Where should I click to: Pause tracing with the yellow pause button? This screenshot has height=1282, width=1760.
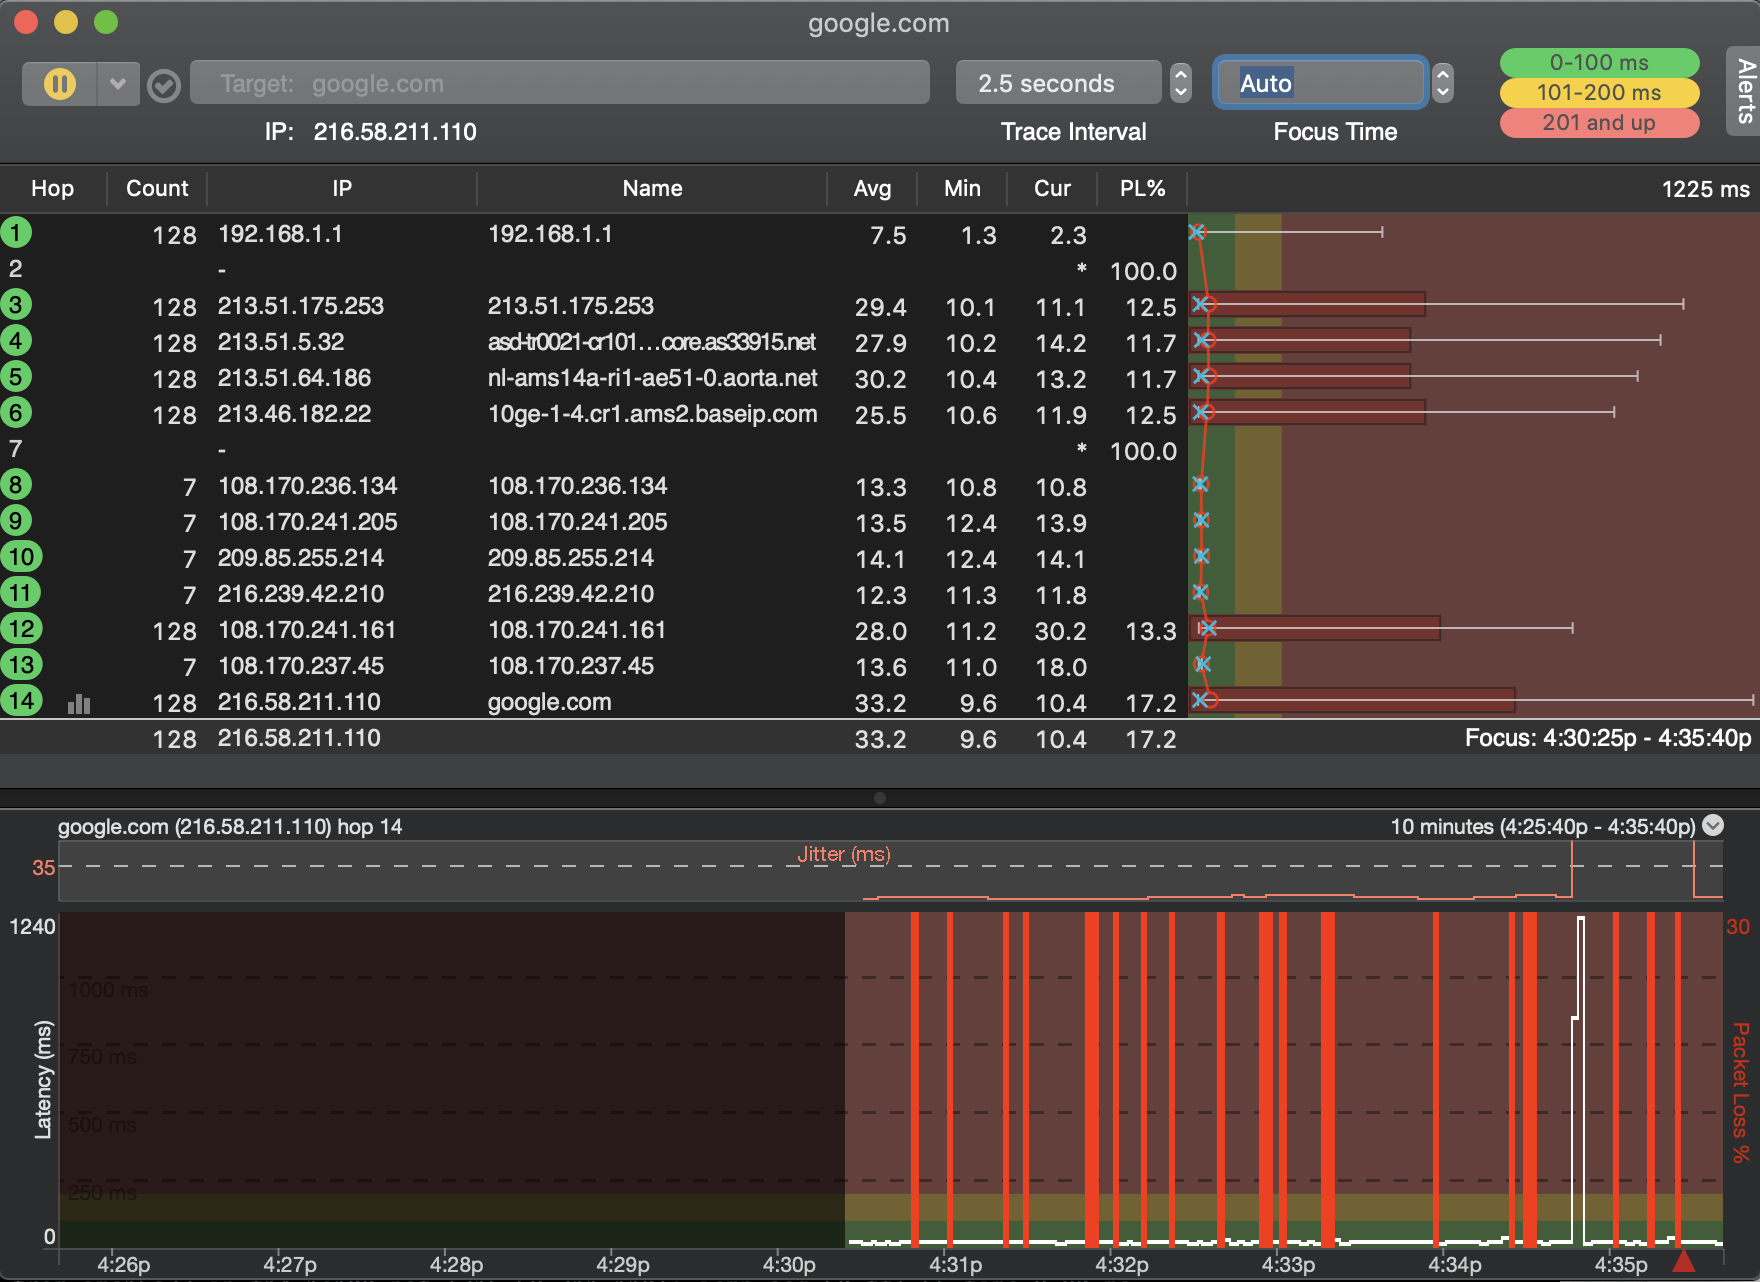coord(60,84)
